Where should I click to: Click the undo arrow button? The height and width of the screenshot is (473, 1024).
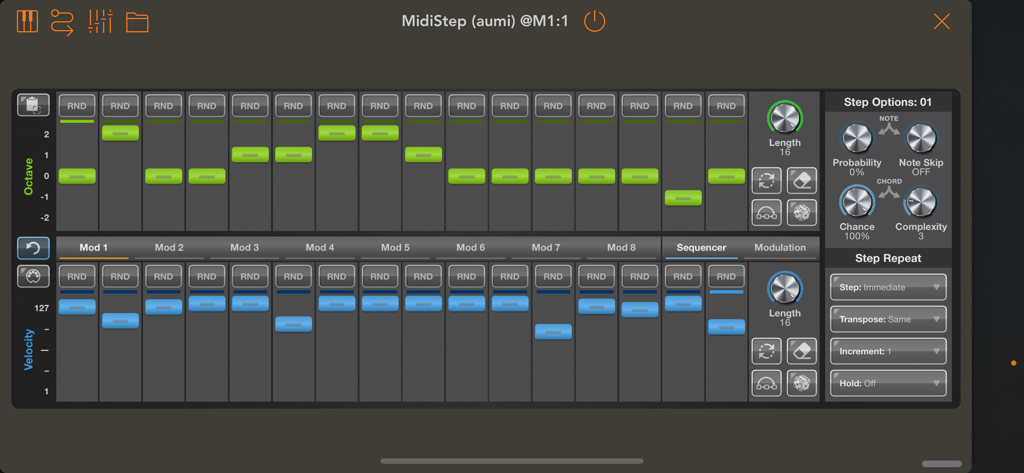(x=33, y=248)
